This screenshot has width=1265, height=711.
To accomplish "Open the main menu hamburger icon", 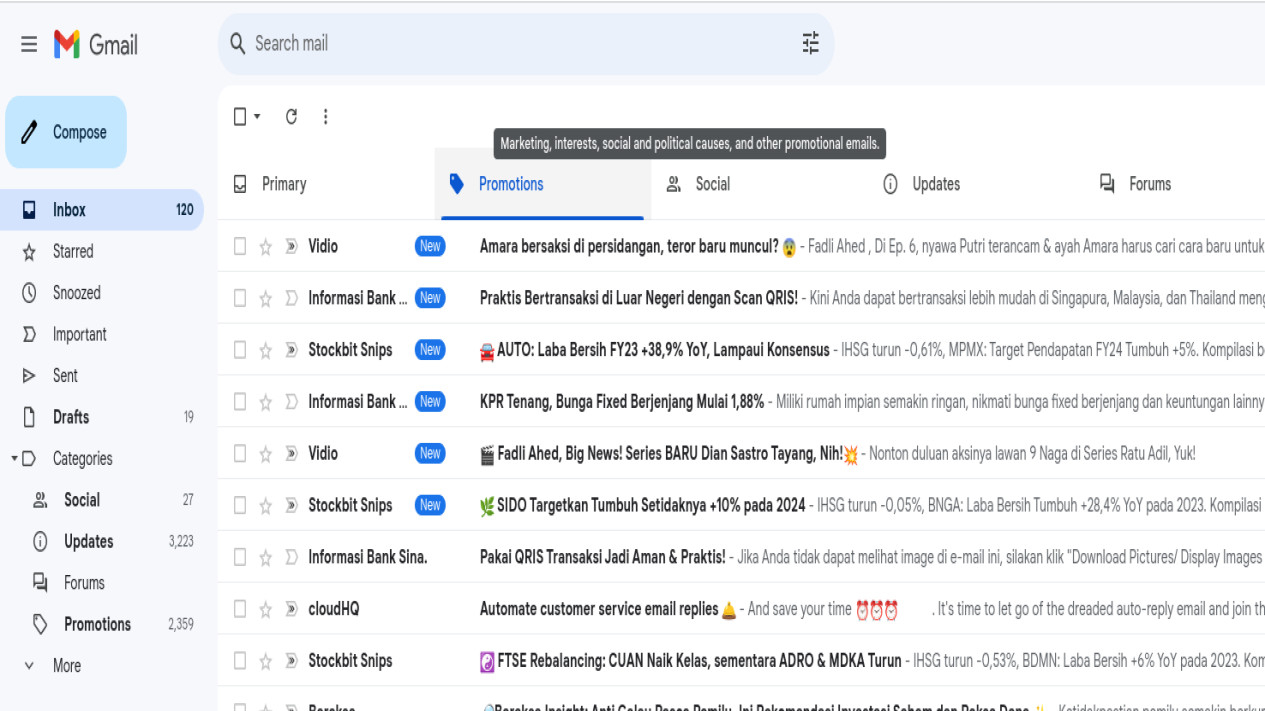I will tap(29, 44).
